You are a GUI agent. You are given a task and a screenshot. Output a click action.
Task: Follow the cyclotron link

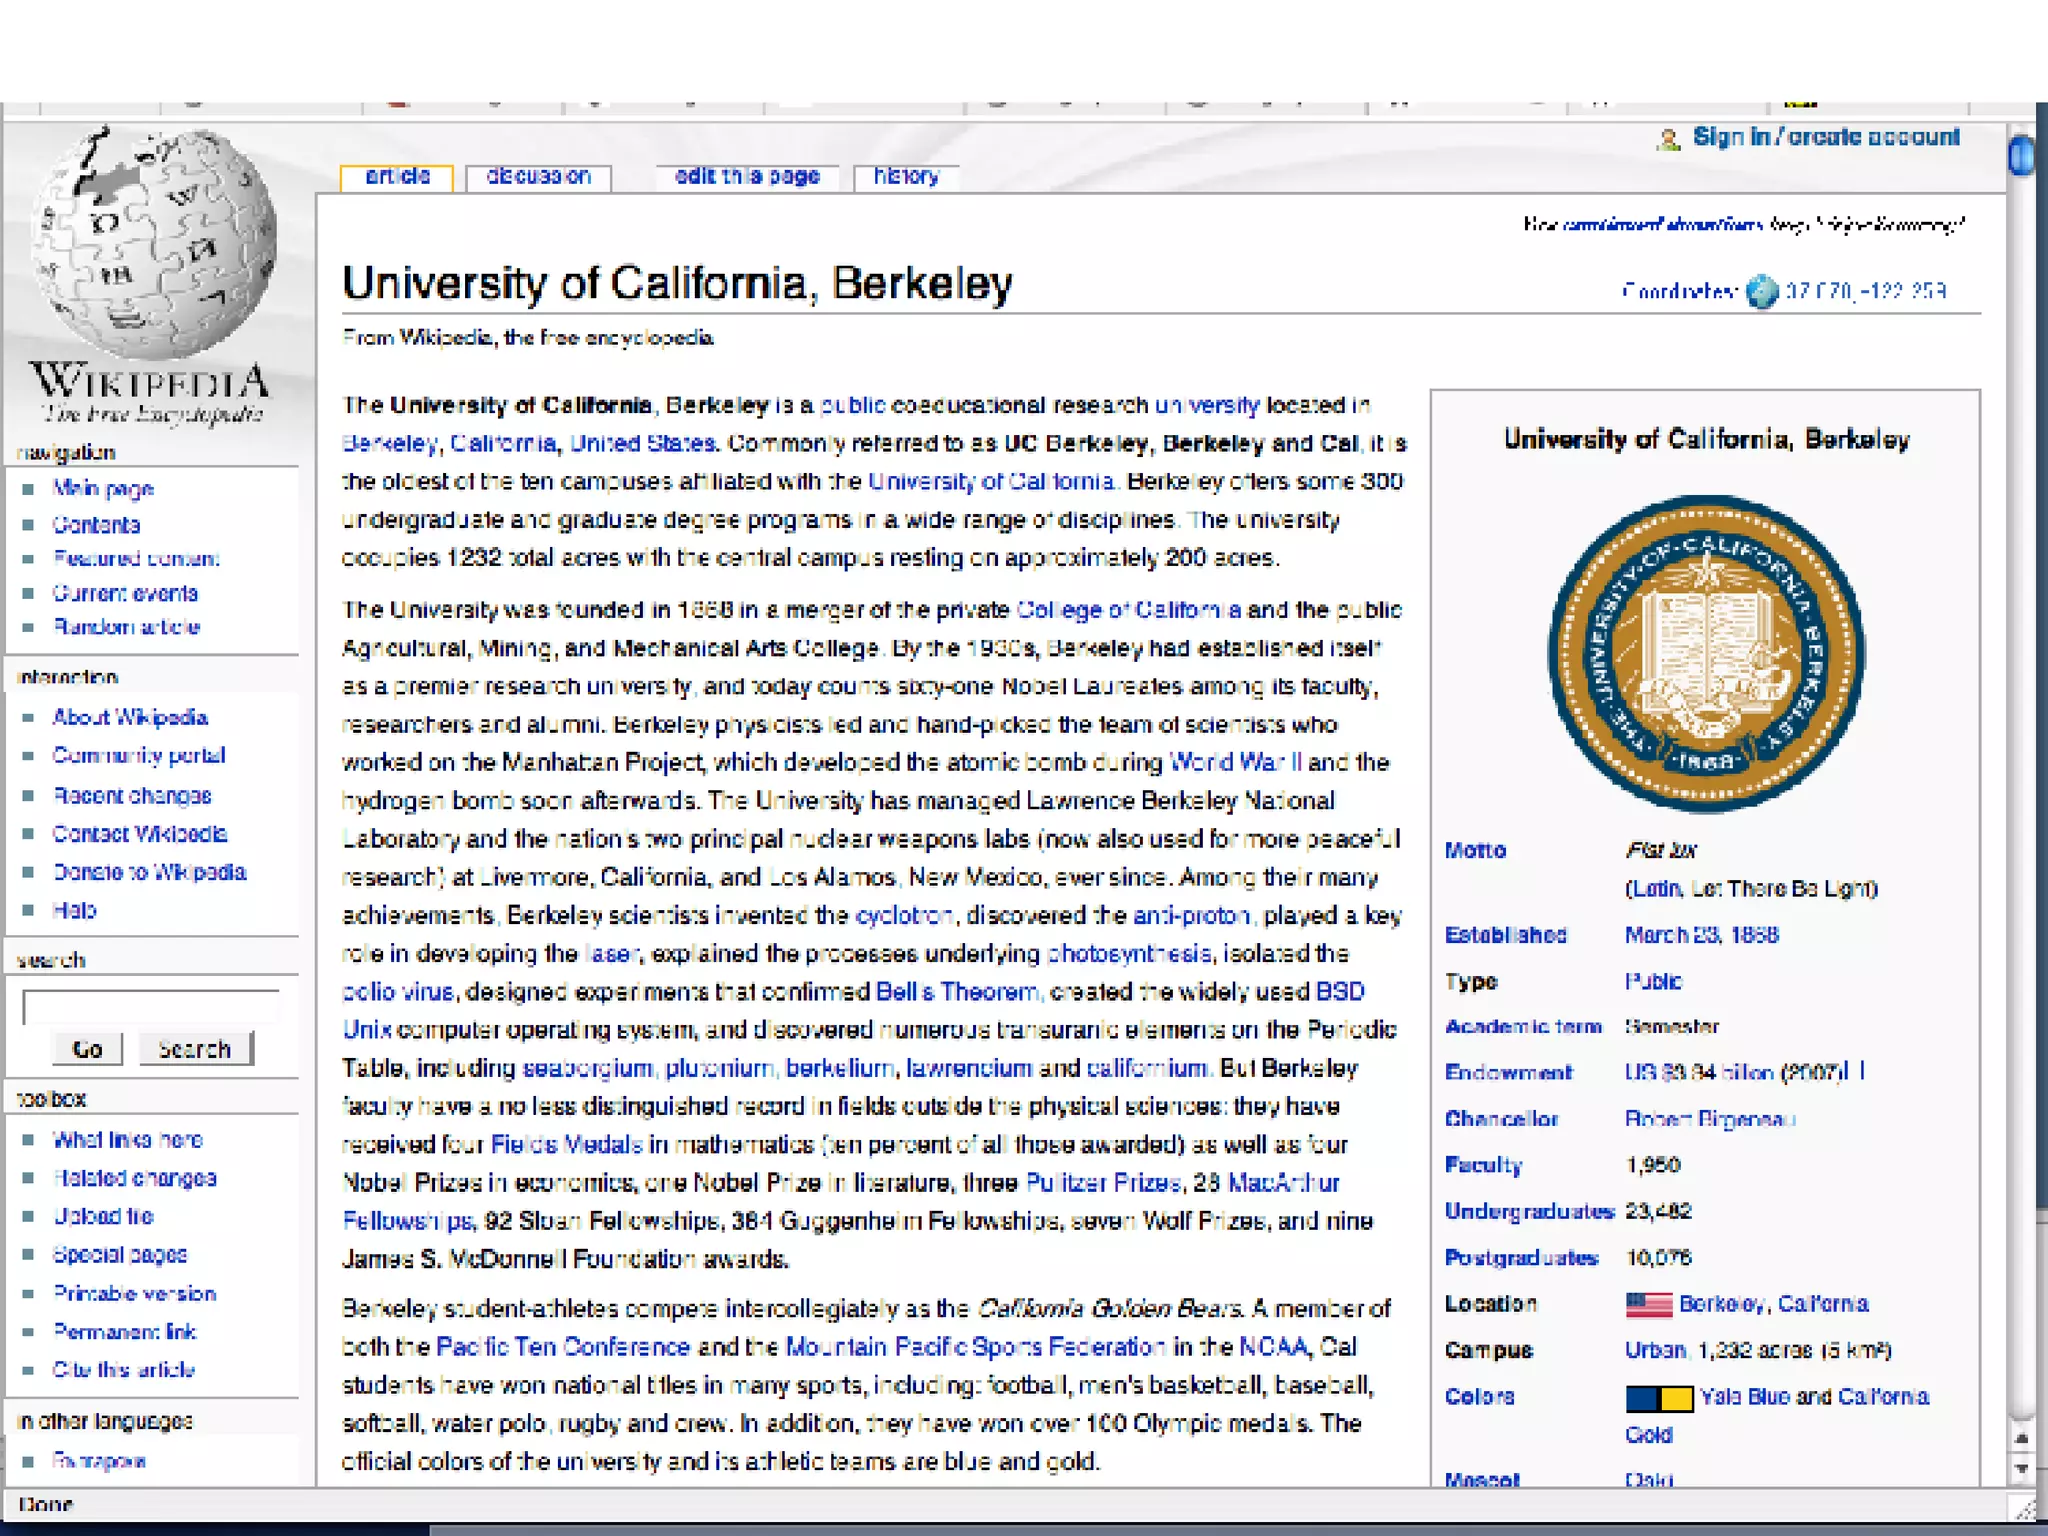(904, 917)
